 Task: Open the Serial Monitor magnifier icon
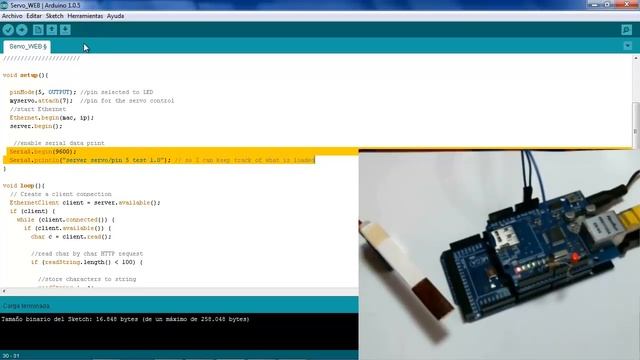pos(627,30)
